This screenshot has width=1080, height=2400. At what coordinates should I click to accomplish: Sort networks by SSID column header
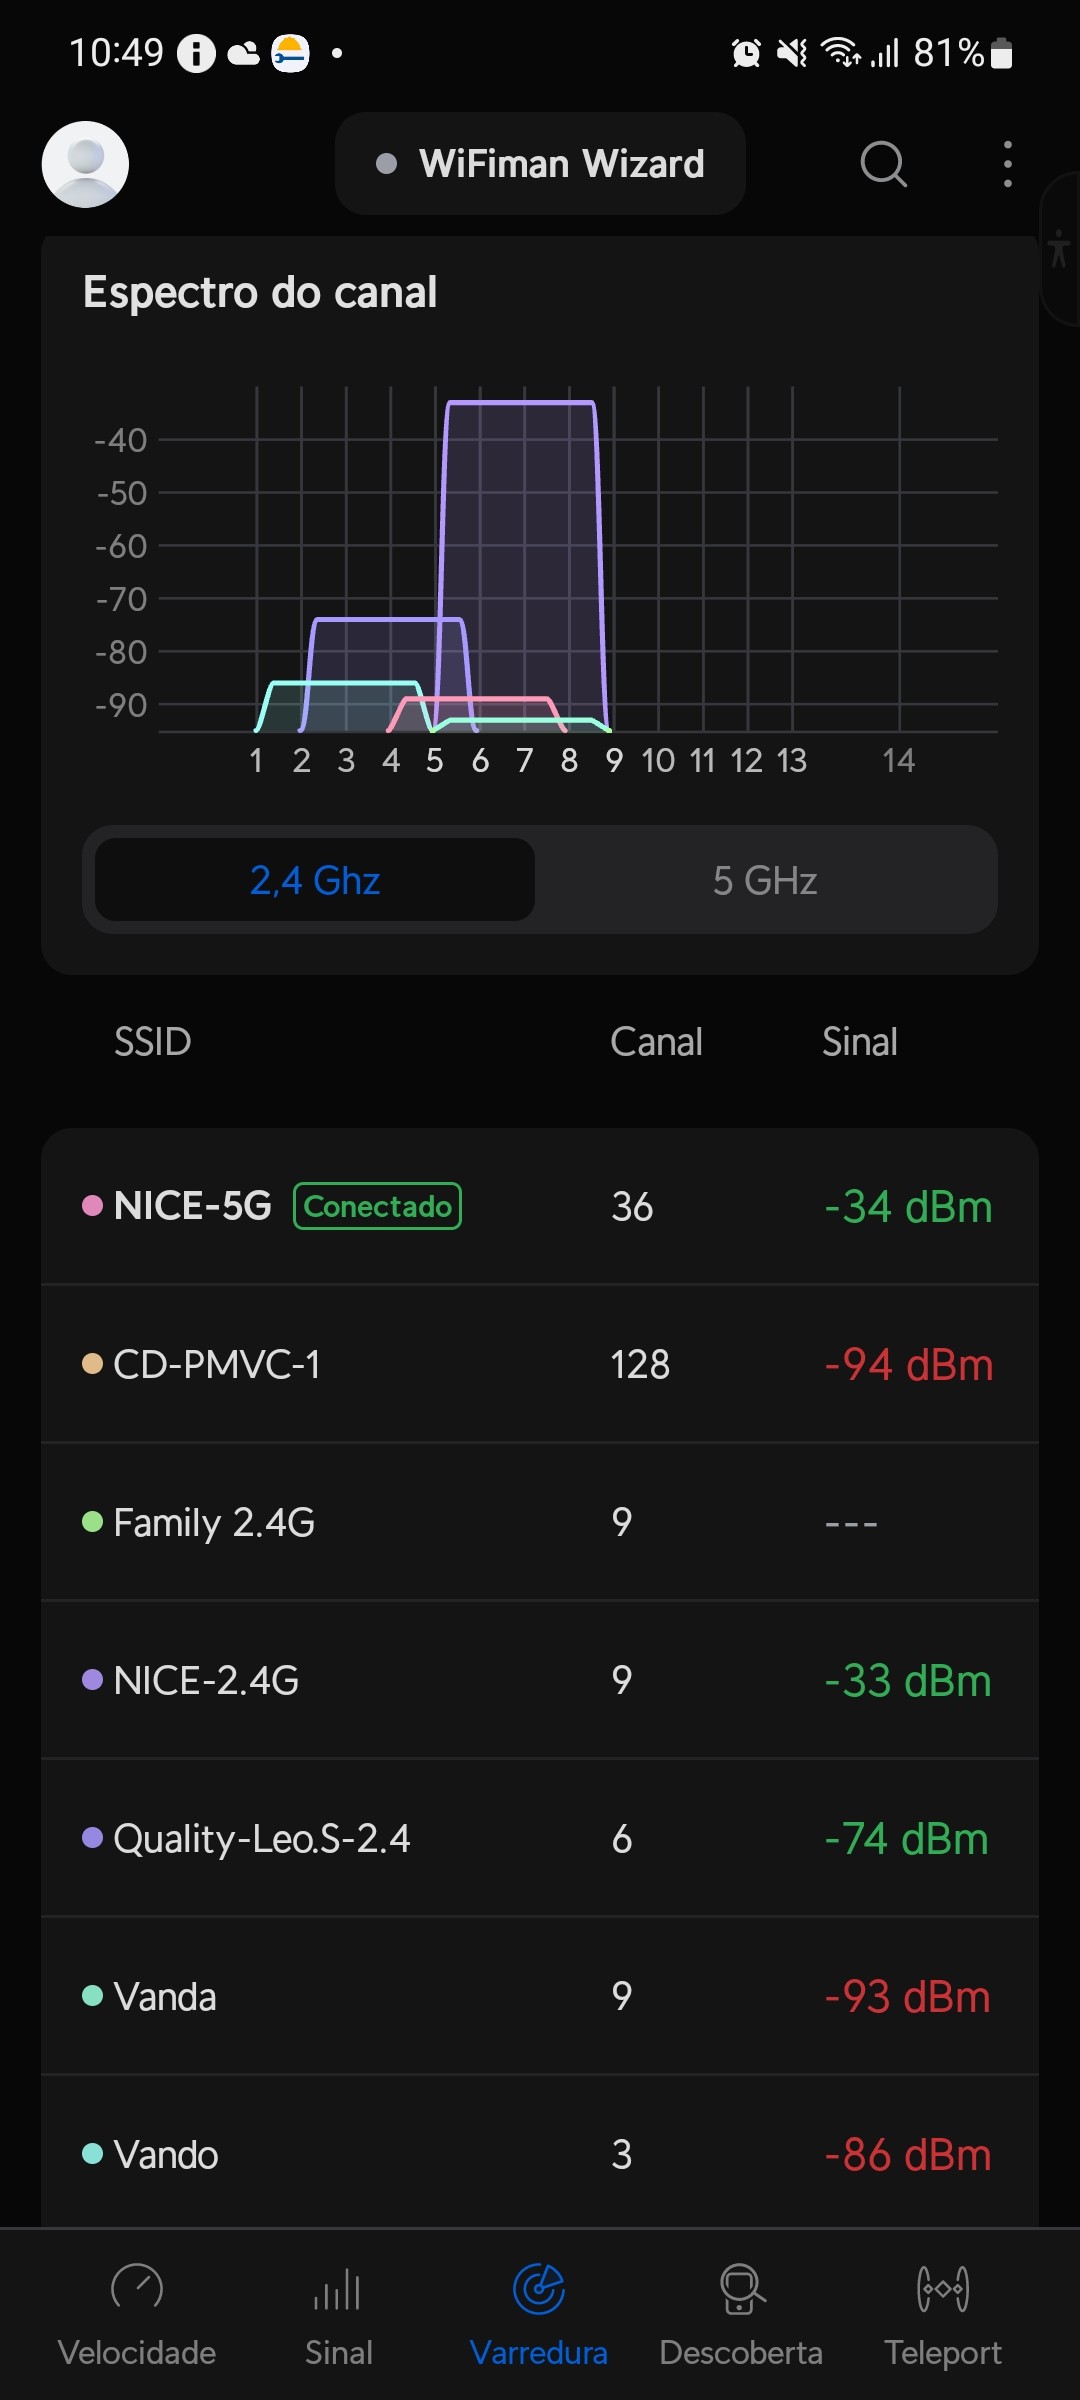pyautogui.click(x=152, y=1042)
